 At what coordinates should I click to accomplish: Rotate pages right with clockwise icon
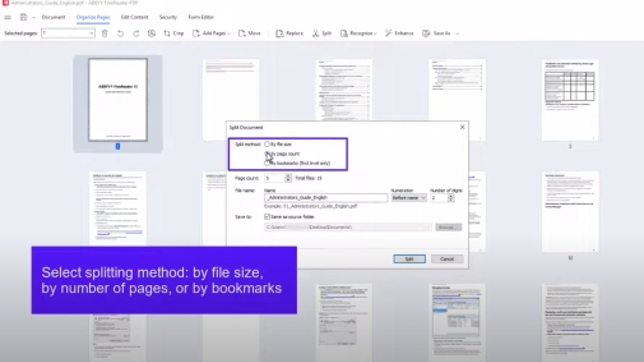coord(136,33)
